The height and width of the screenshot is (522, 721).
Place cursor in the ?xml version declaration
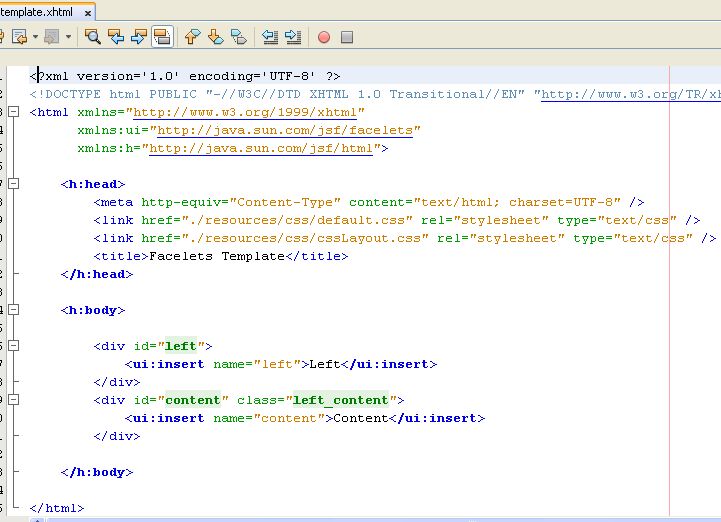185,76
